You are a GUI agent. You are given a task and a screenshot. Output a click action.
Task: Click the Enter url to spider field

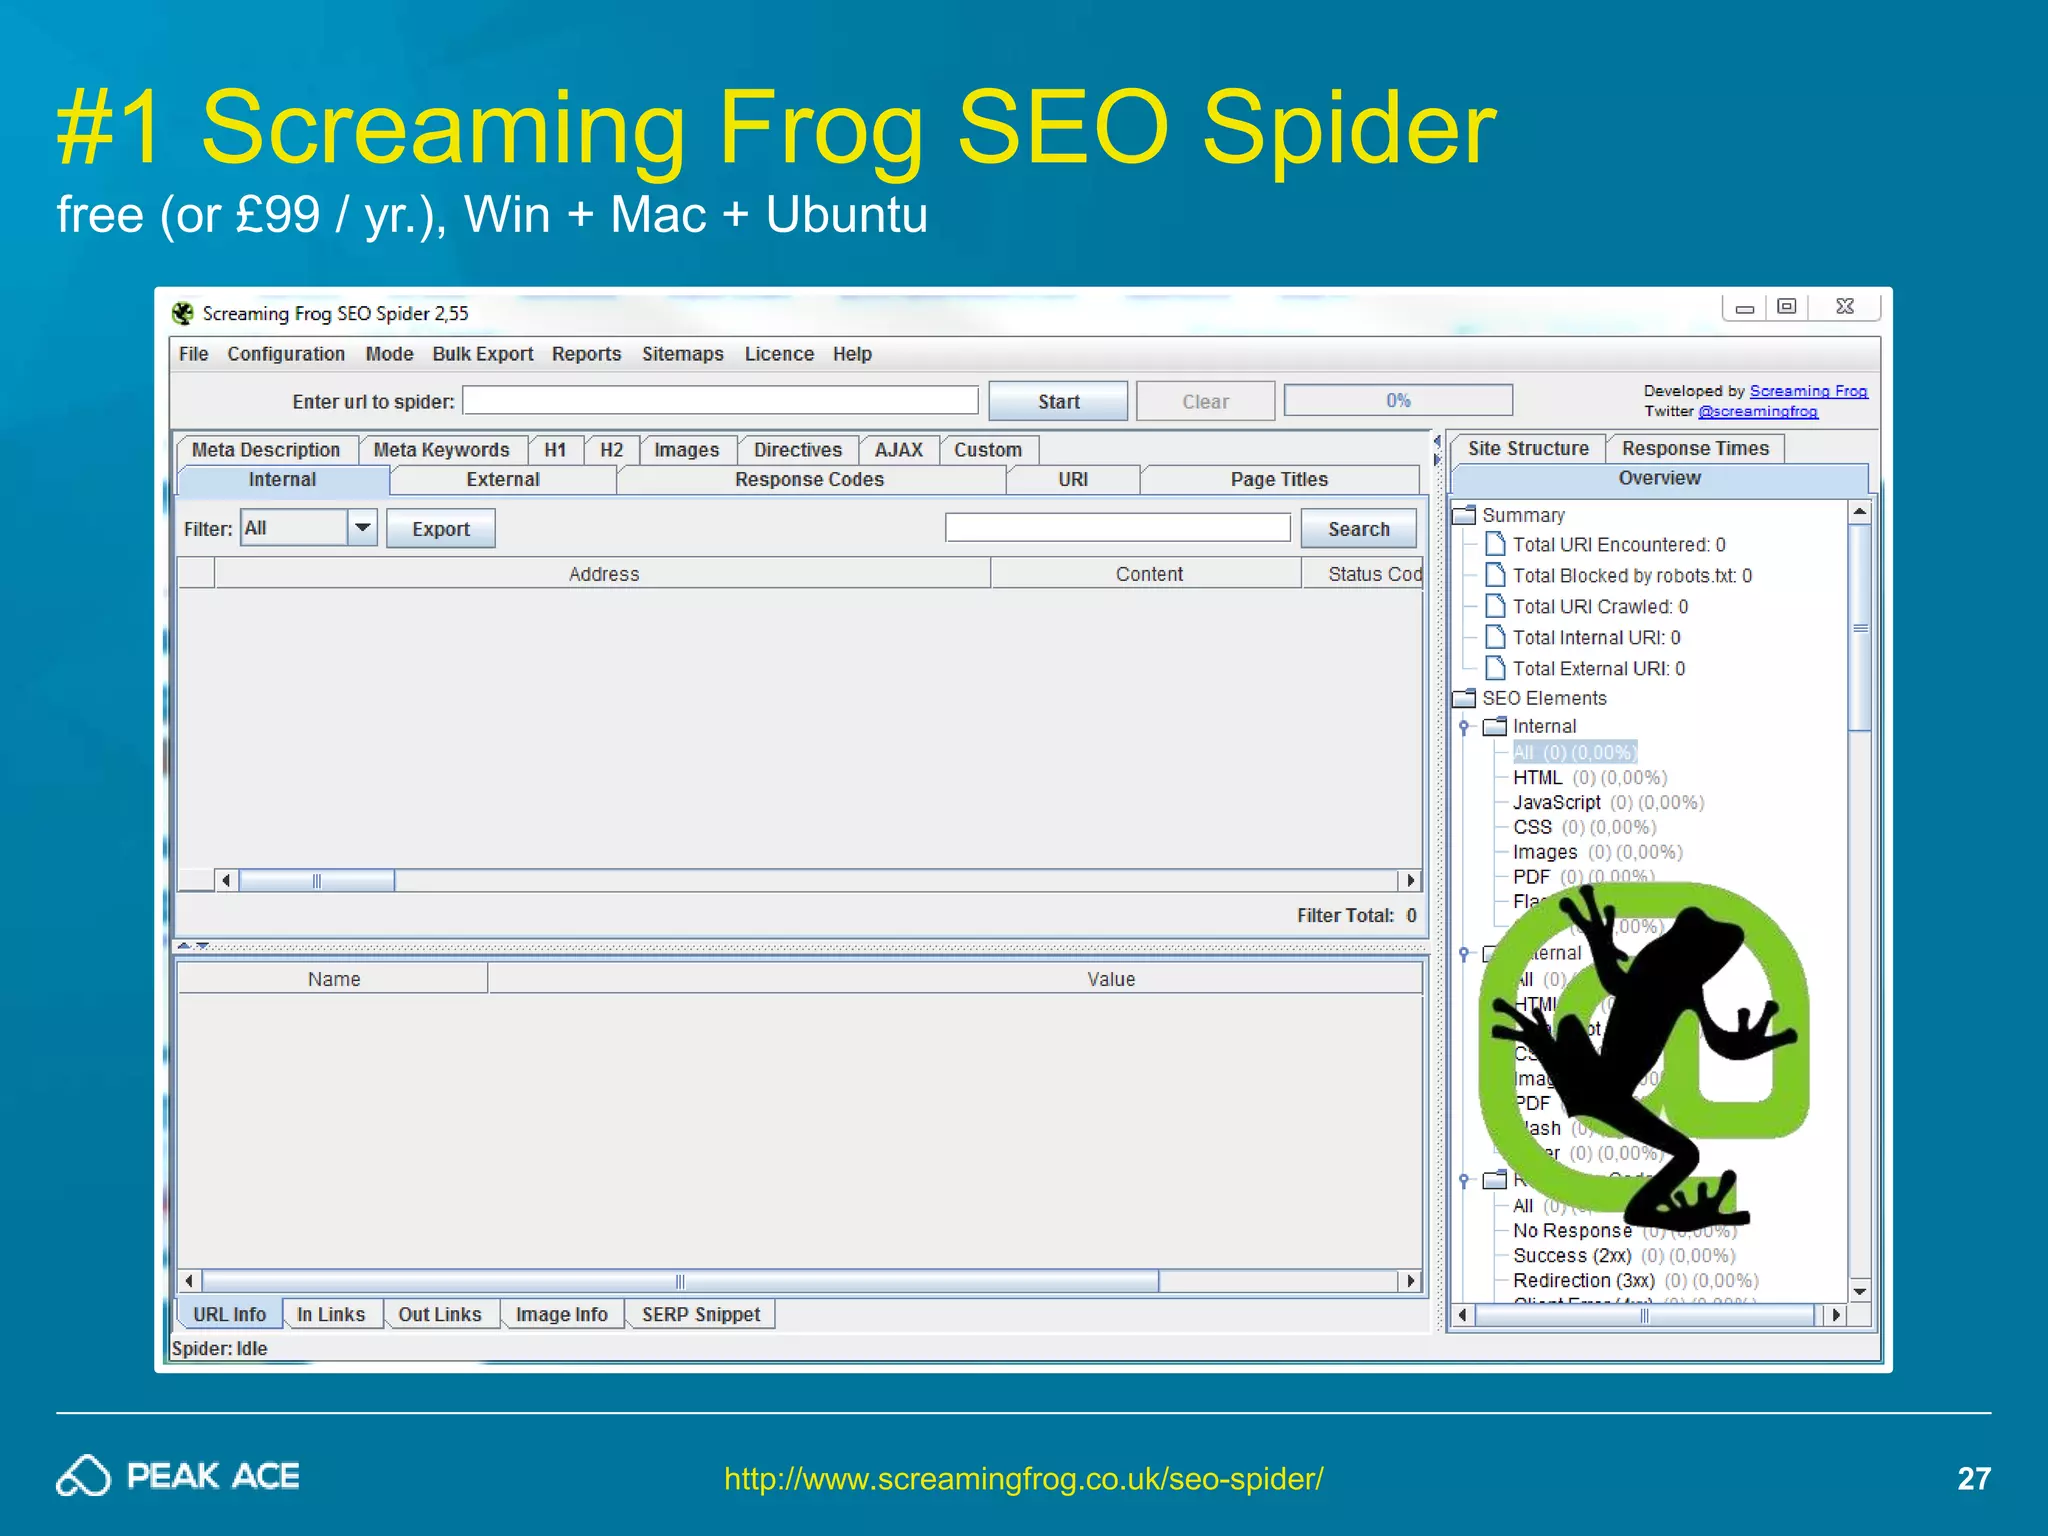tap(720, 400)
